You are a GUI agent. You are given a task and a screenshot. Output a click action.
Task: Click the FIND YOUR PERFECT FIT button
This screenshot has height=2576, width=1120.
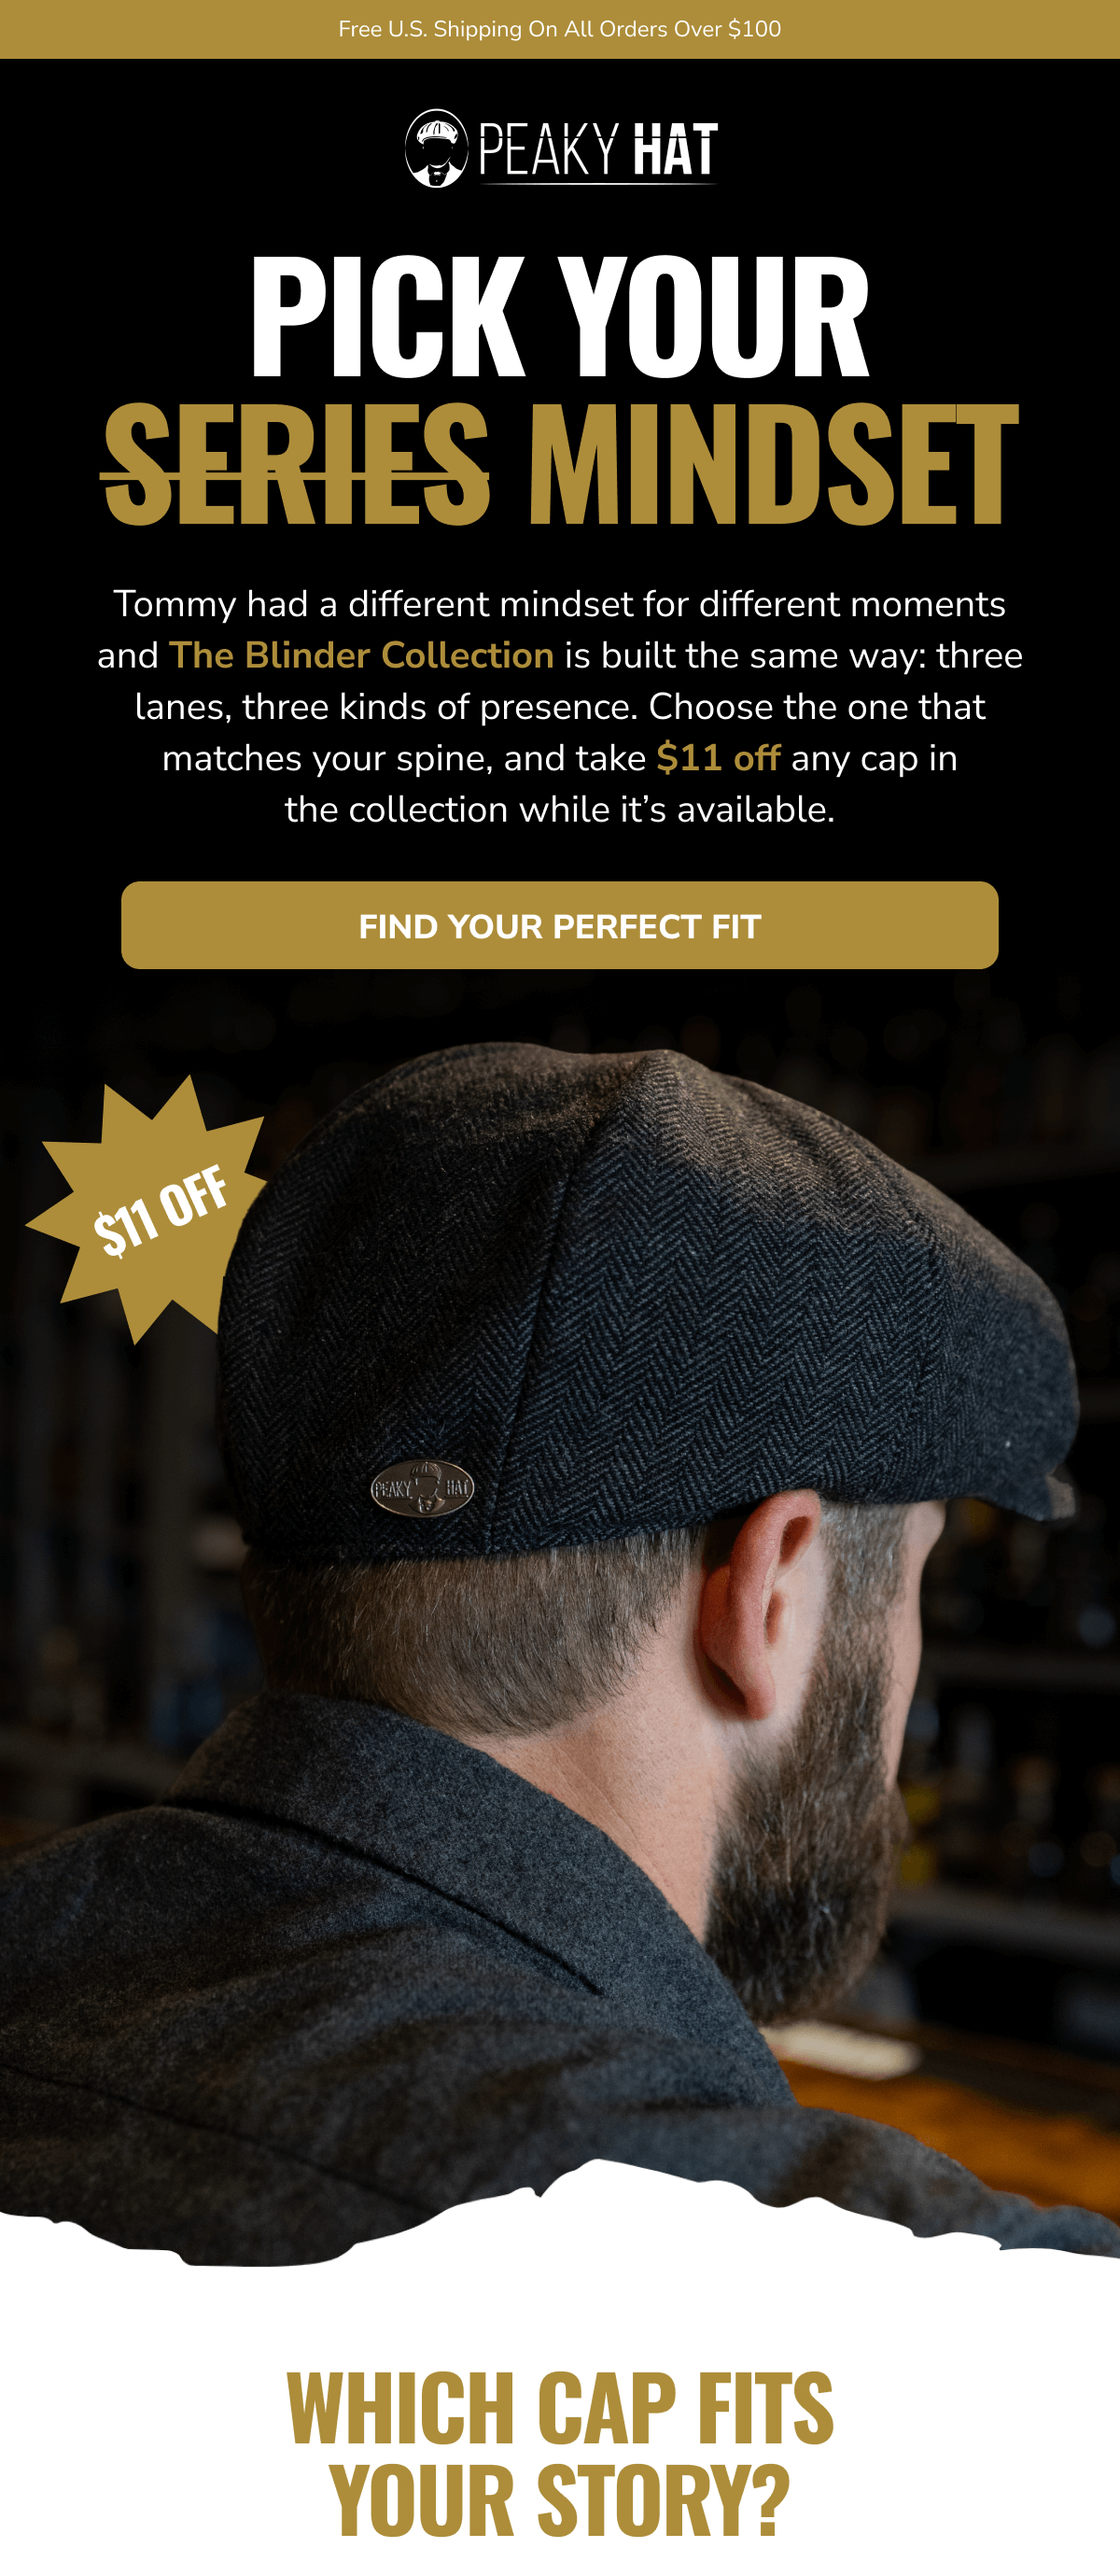[x=560, y=925]
